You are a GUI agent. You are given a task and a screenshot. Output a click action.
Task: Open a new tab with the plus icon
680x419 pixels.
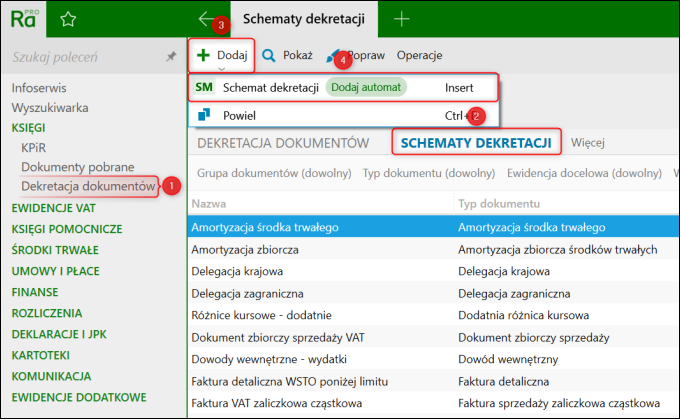point(402,19)
